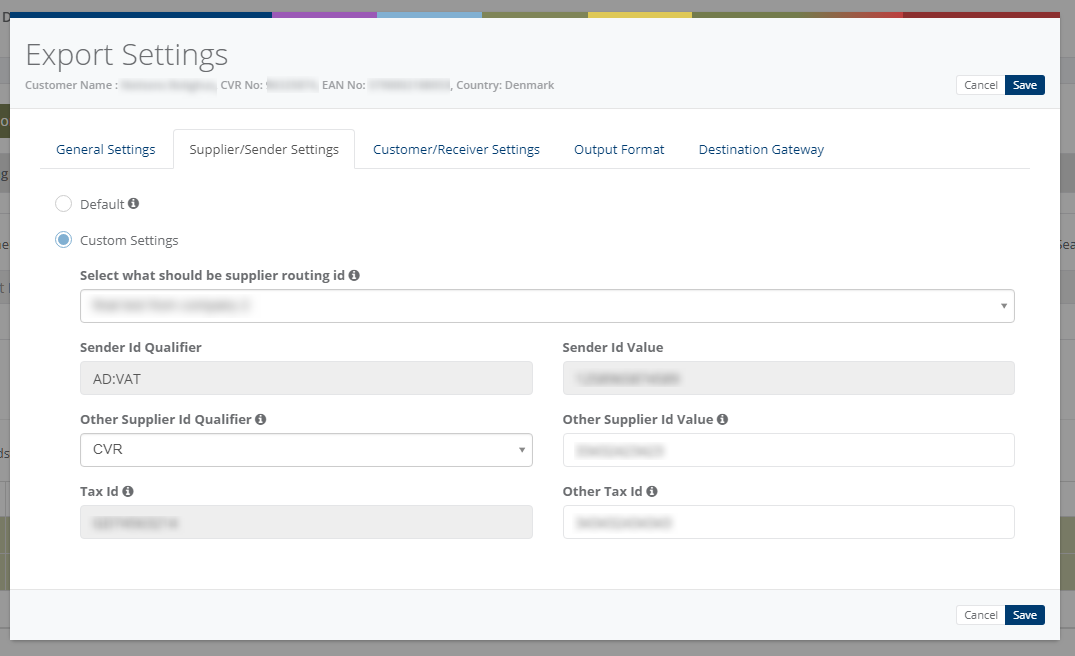
Task: Click the 'EAN No:' label in header
Action: pyautogui.click(x=343, y=85)
